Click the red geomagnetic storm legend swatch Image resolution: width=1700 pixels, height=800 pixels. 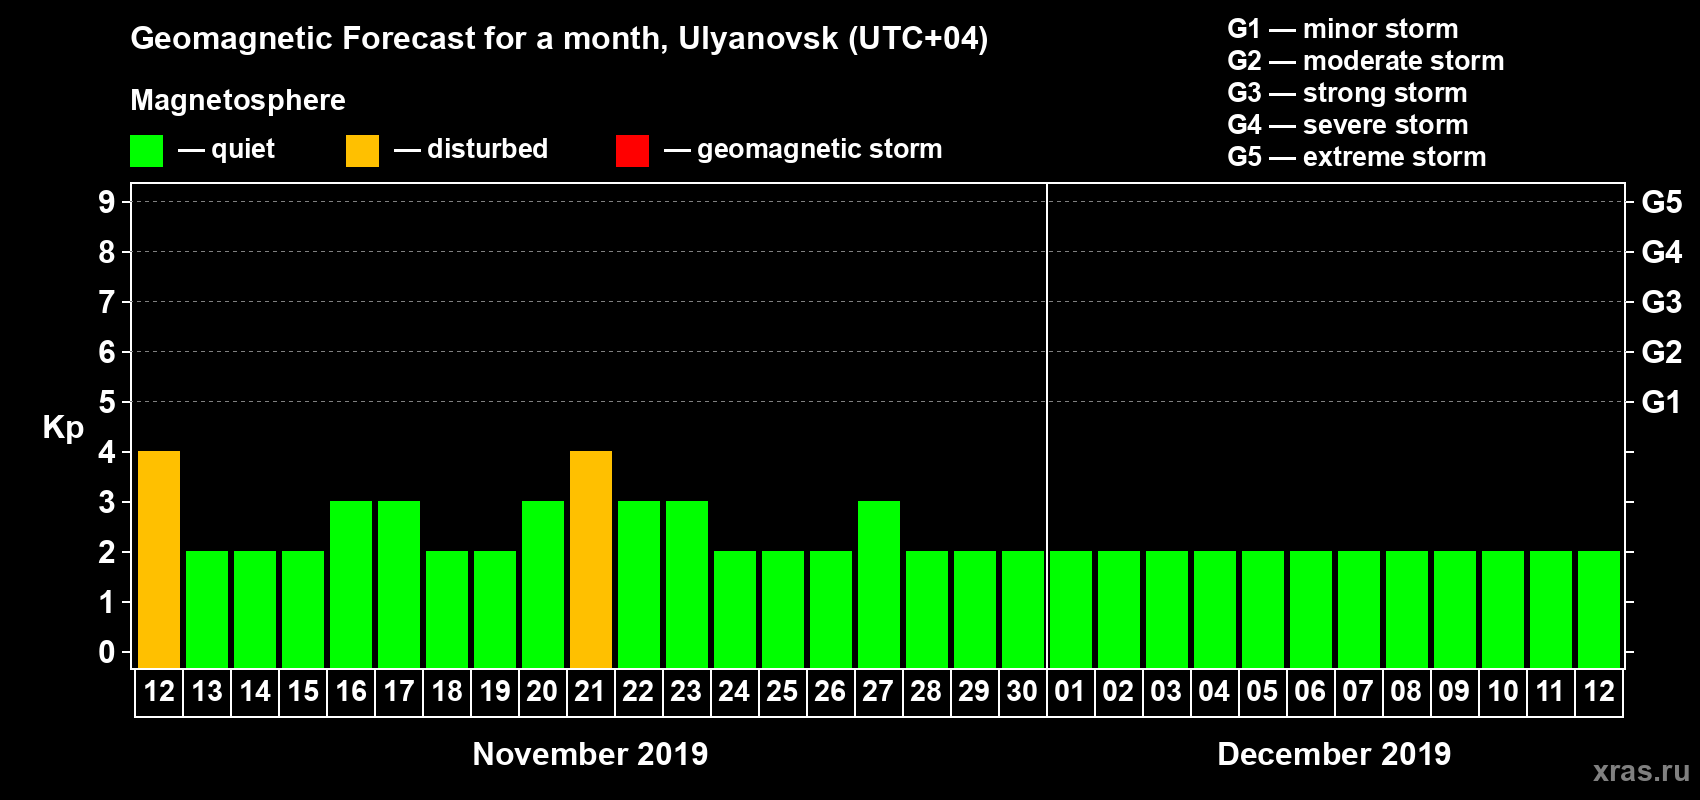(632, 151)
